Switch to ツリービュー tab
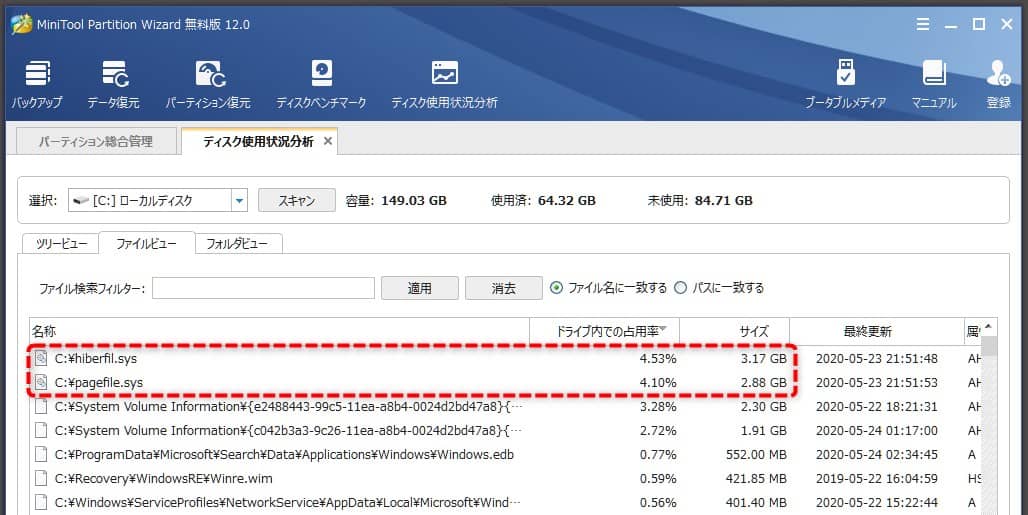This screenshot has height=515, width=1028. point(61,244)
